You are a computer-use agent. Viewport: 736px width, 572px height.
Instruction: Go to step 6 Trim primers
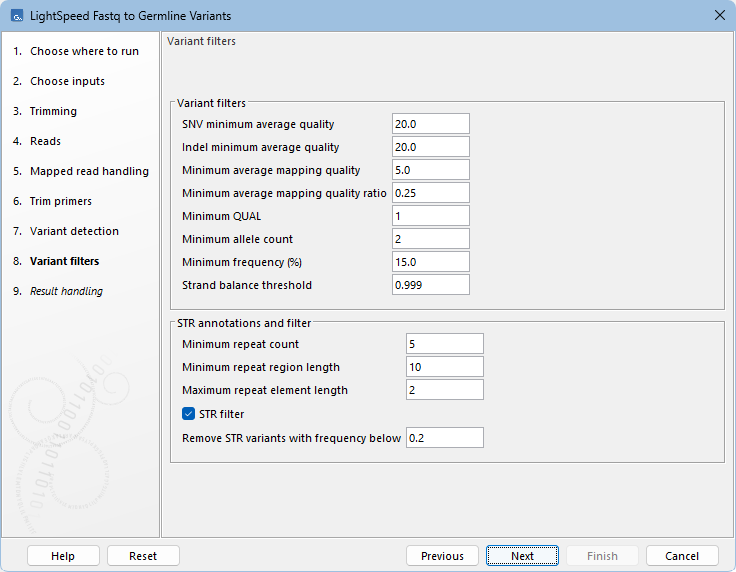[53, 201]
